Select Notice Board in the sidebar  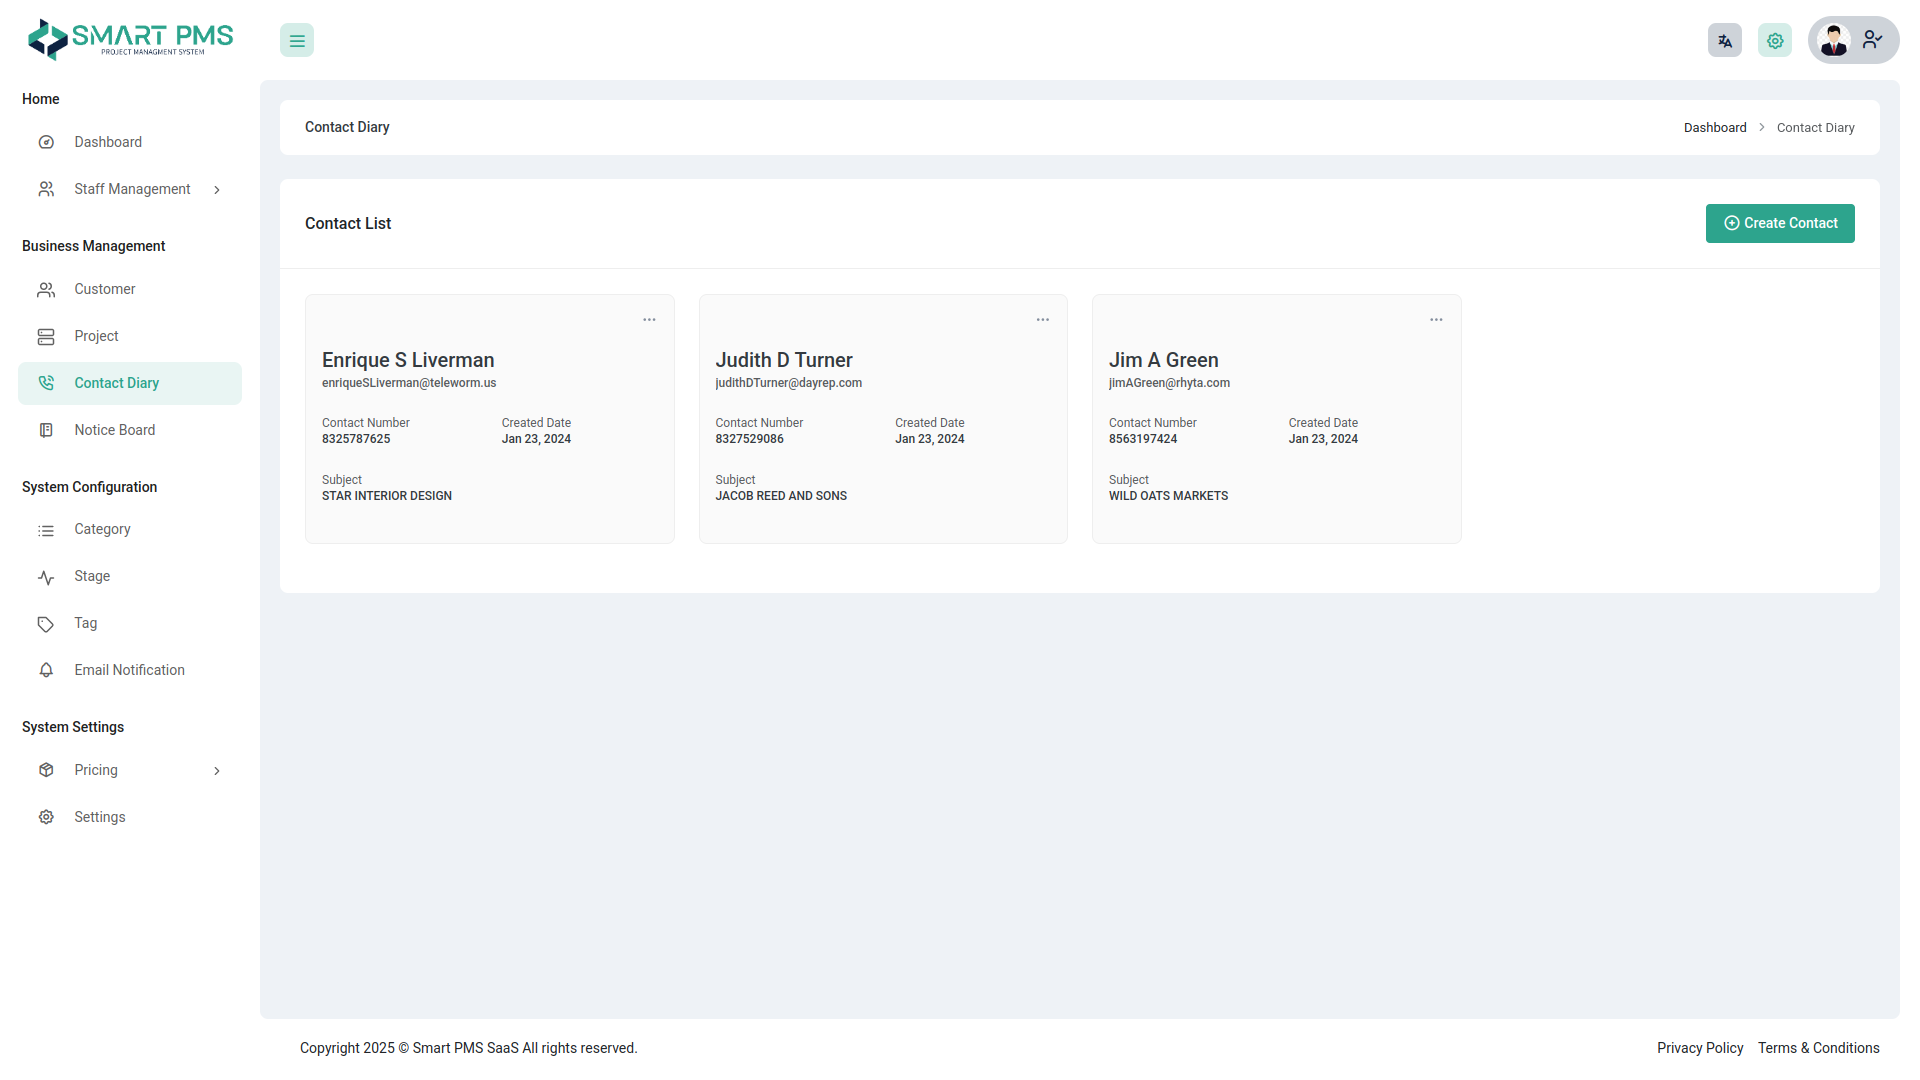114,430
